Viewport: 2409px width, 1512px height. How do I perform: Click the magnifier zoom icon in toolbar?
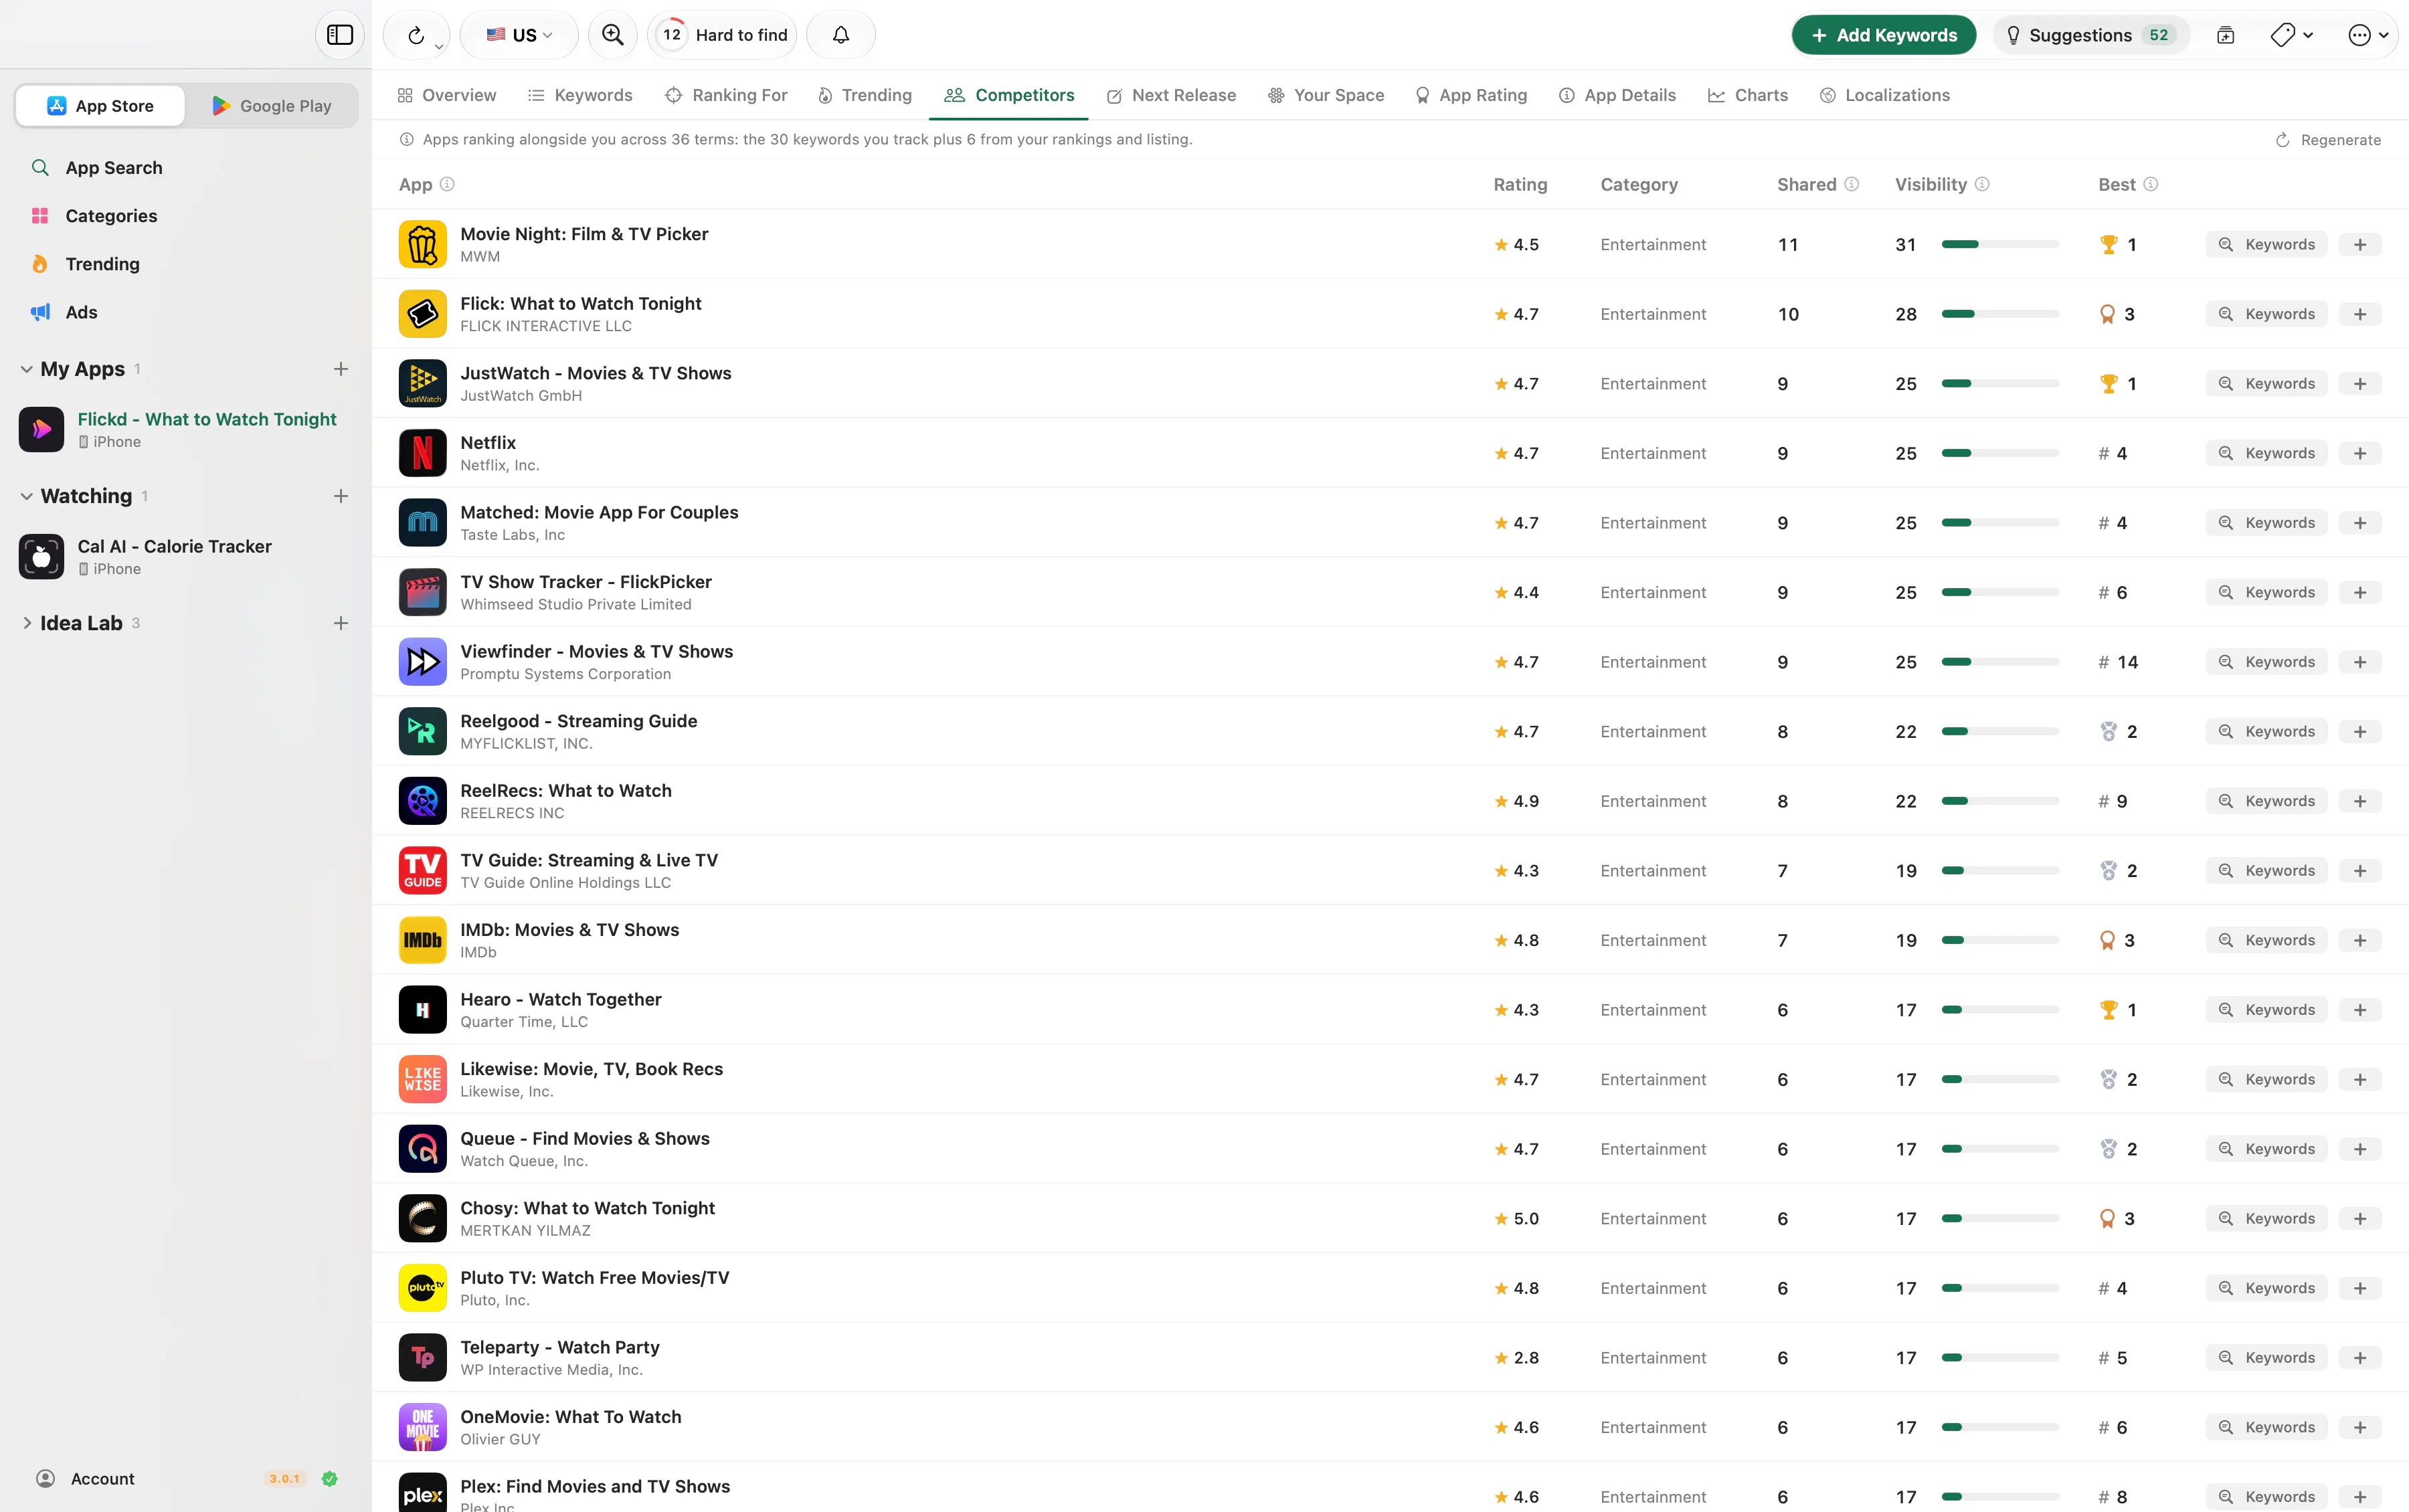[613, 35]
